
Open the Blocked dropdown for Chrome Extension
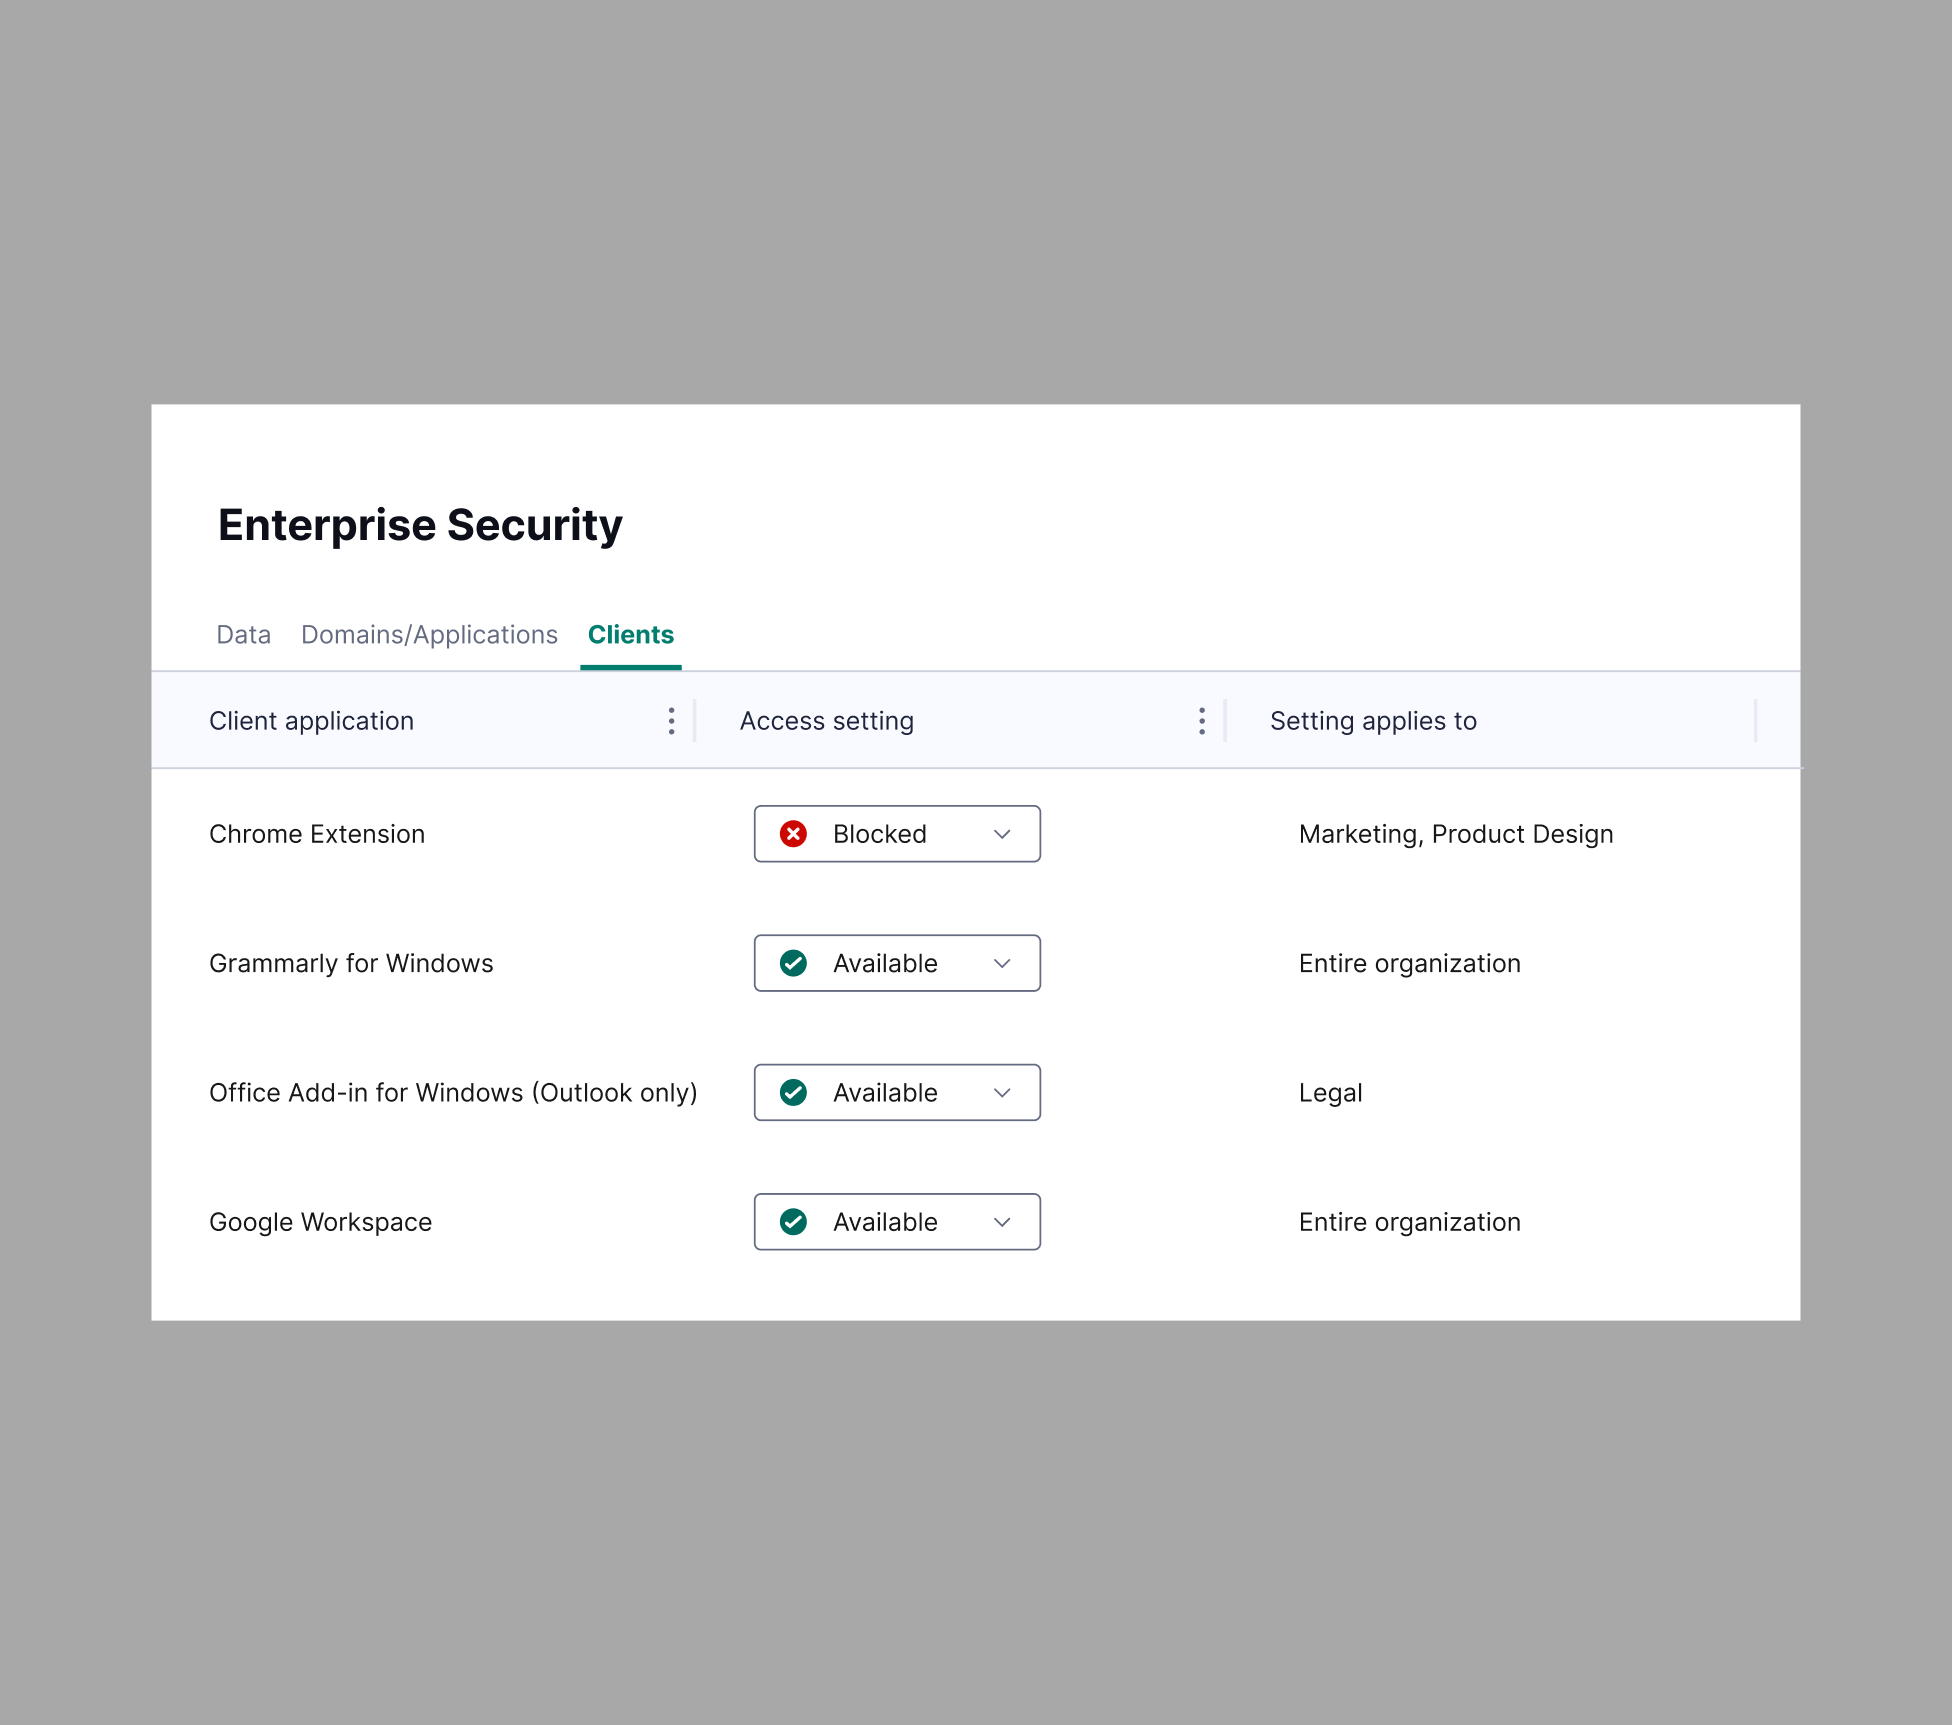pyautogui.click(x=1003, y=833)
